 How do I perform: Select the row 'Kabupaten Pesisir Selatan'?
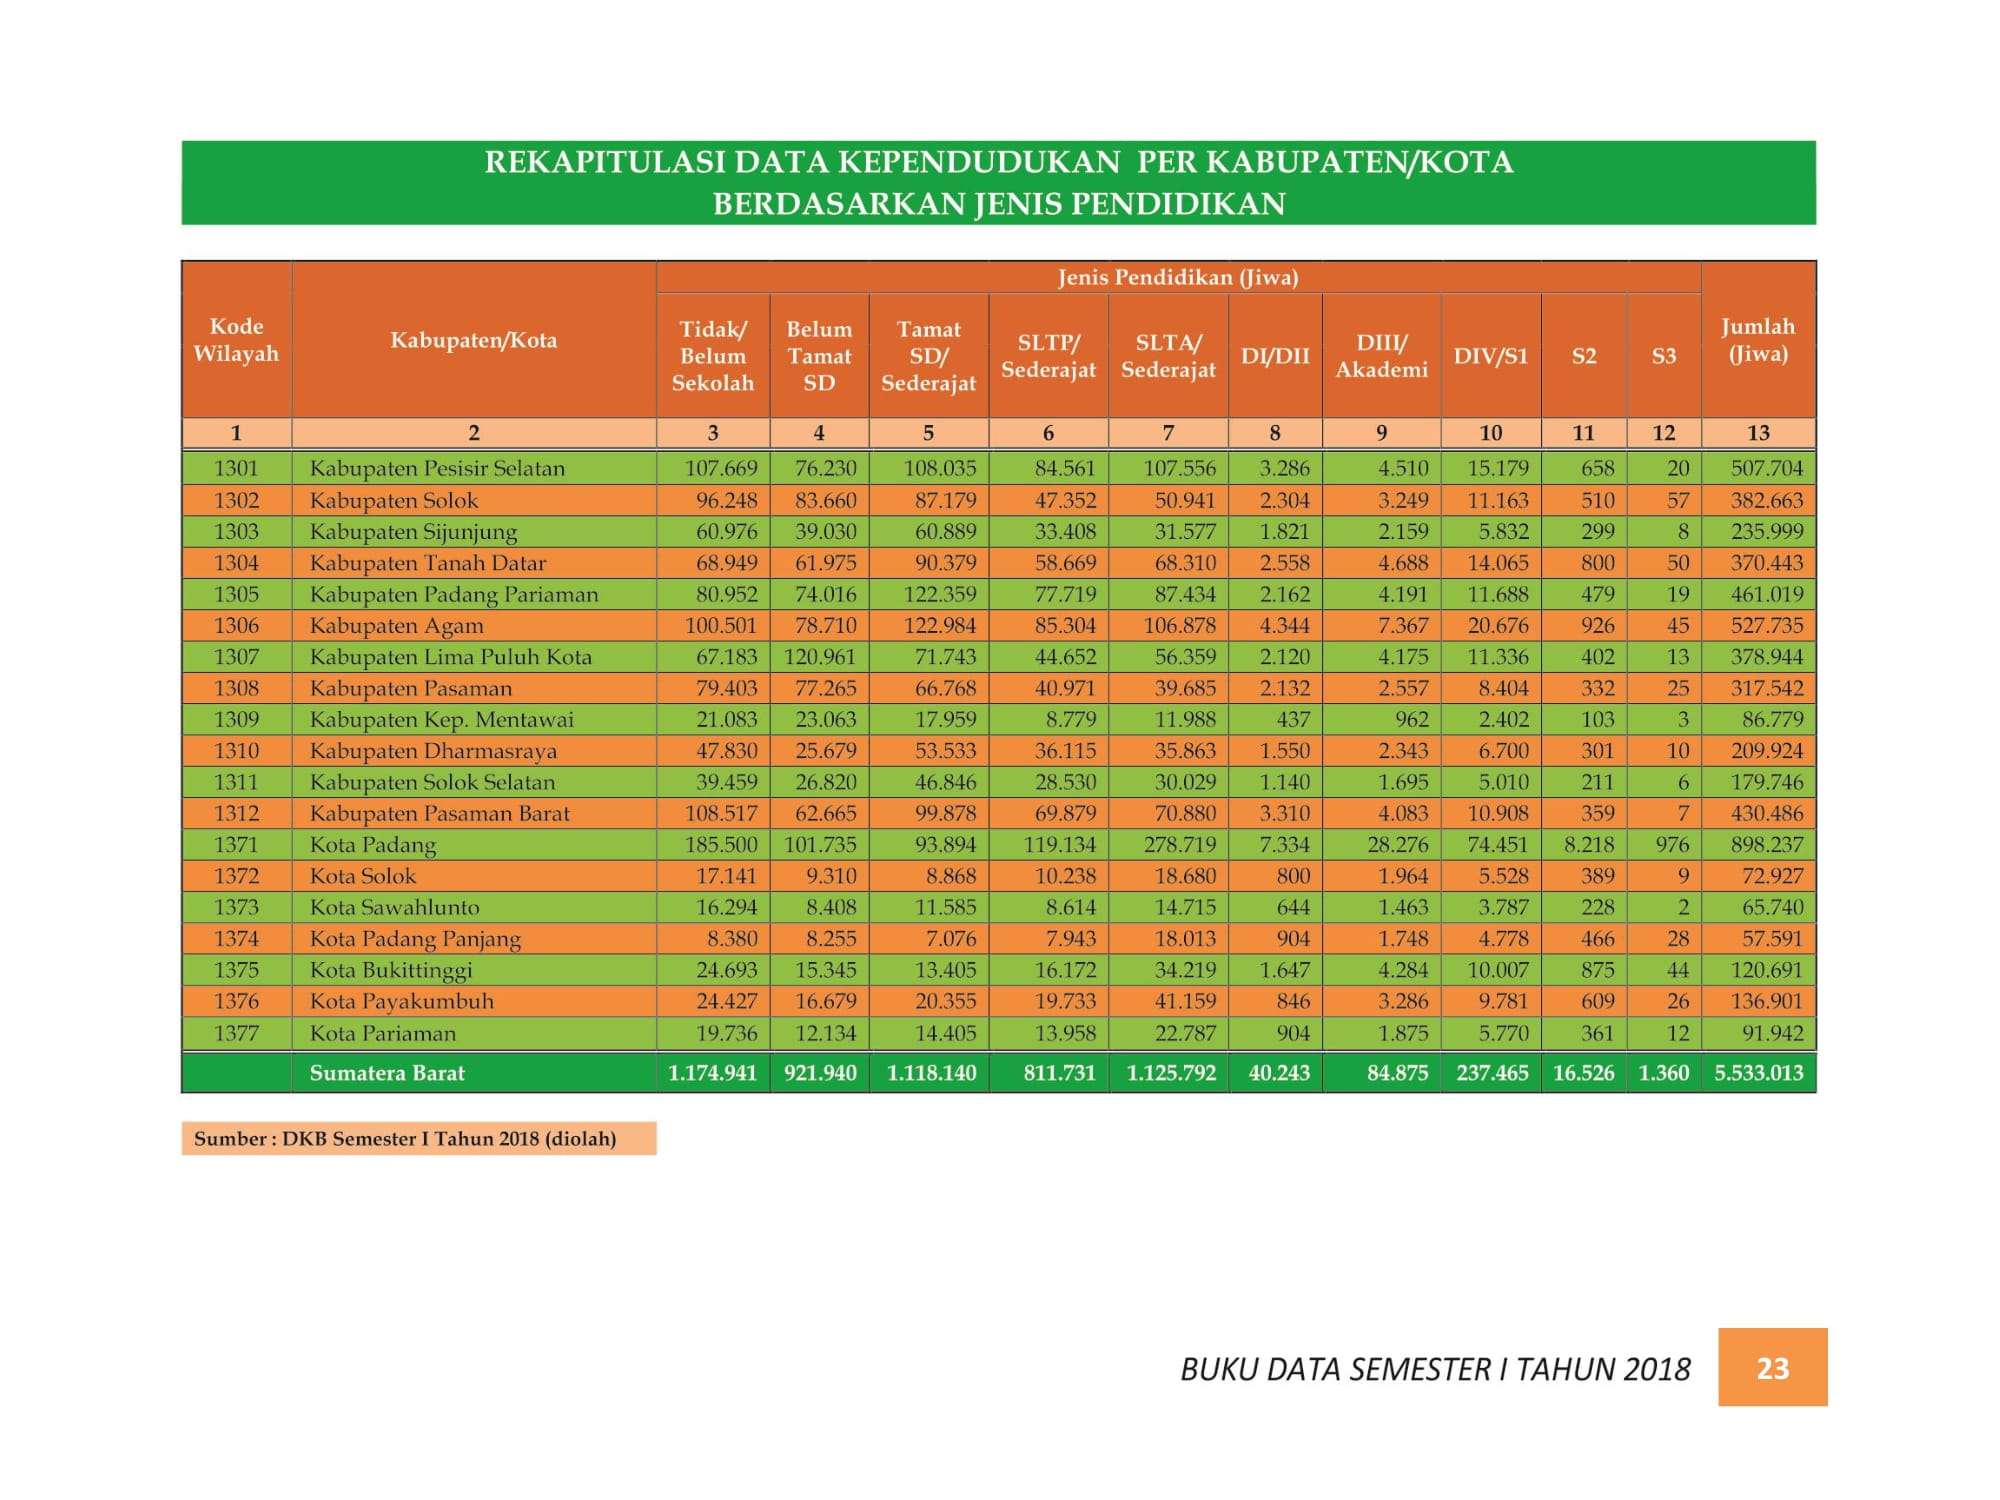click(998, 468)
